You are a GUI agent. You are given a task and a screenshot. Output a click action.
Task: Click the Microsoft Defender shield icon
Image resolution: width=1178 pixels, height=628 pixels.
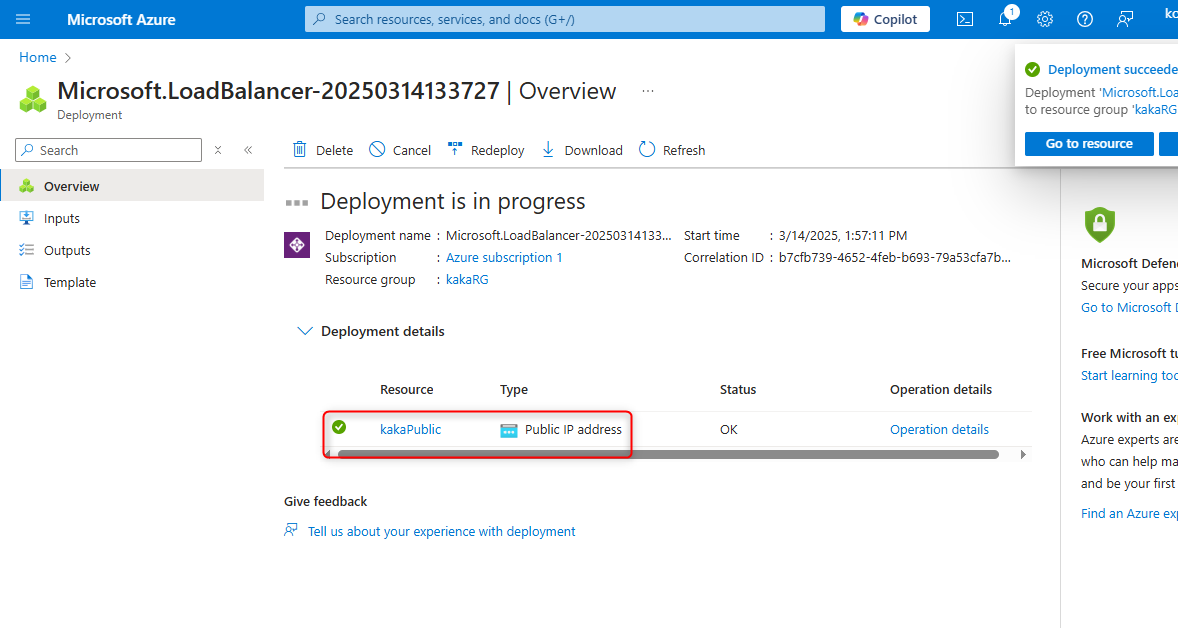coord(1100,225)
